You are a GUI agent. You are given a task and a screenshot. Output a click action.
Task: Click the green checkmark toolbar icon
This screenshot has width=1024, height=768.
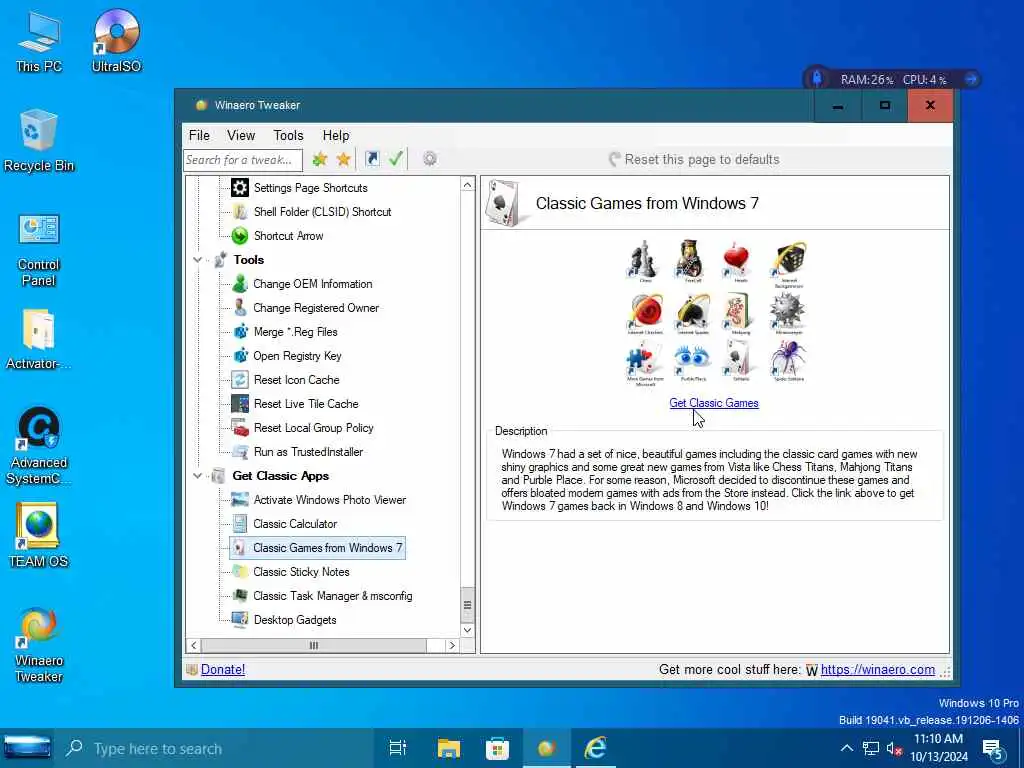pyautogui.click(x=396, y=159)
